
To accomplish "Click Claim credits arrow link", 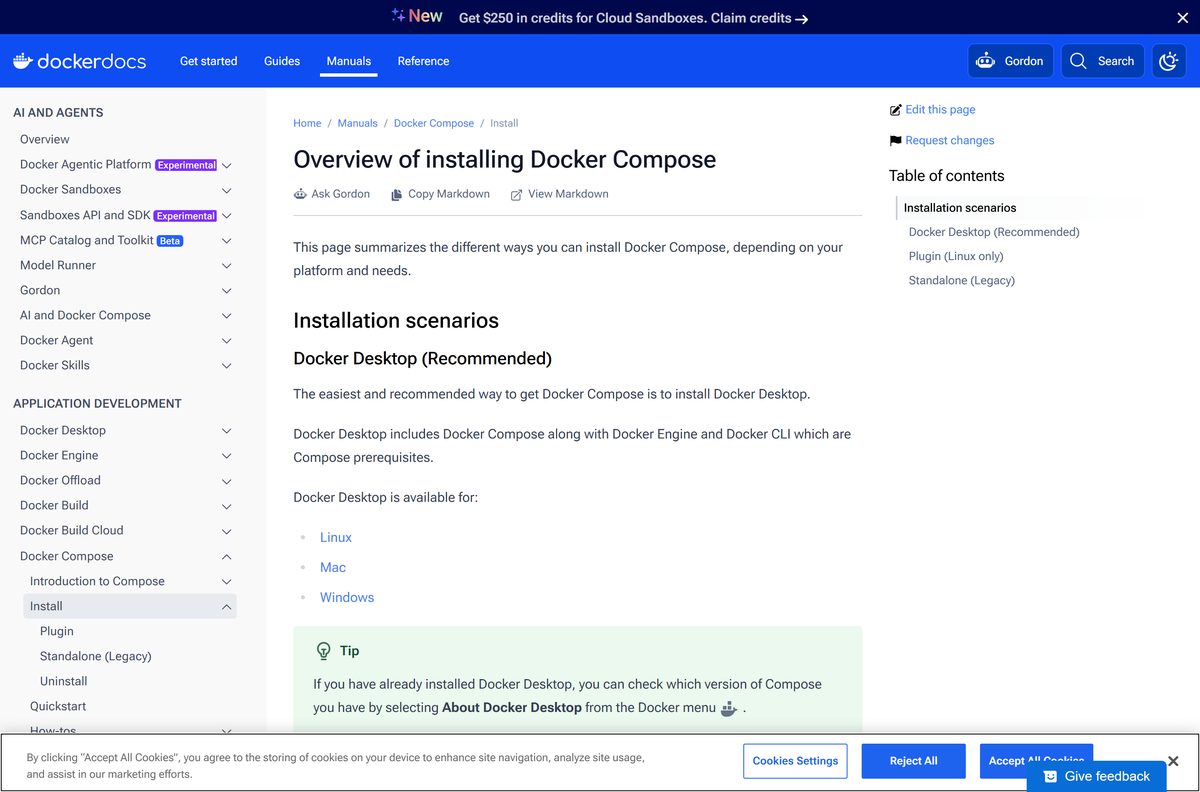I will 759,18.
